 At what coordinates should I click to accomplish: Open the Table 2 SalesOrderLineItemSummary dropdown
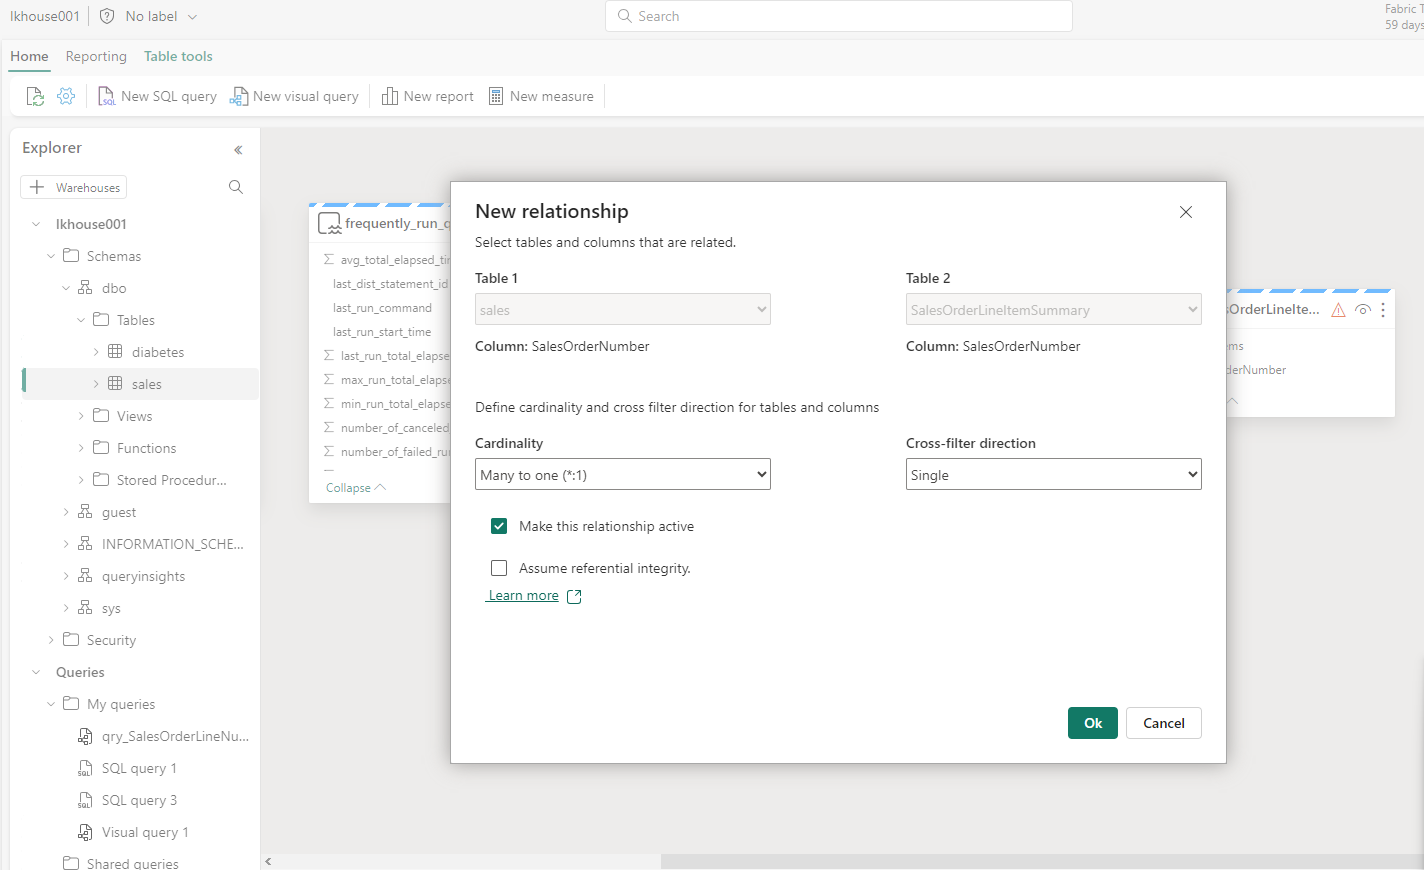coord(1054,309)
